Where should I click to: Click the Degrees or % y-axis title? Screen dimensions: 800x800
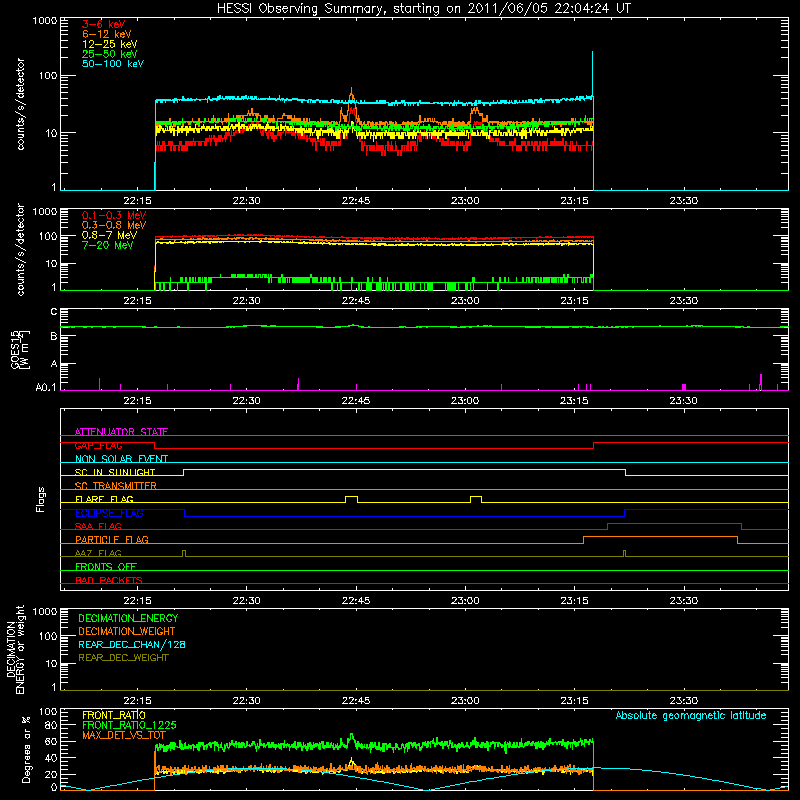26,749
